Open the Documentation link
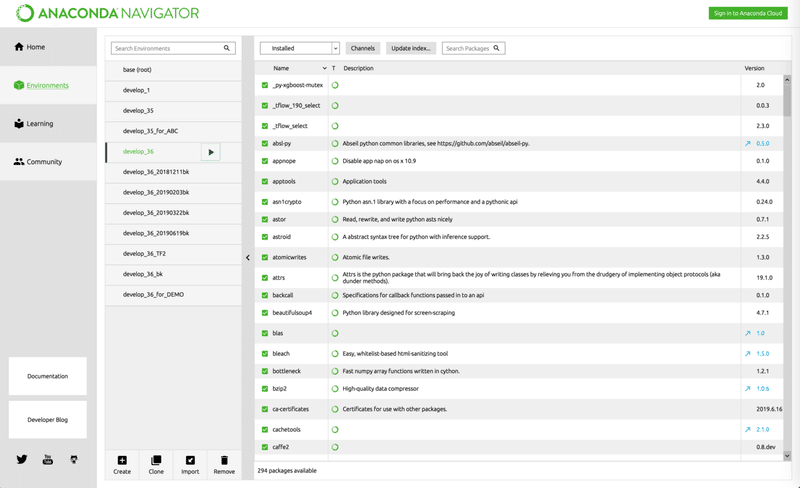The width and height of the screenshot is (800, 488). point(47,376)
